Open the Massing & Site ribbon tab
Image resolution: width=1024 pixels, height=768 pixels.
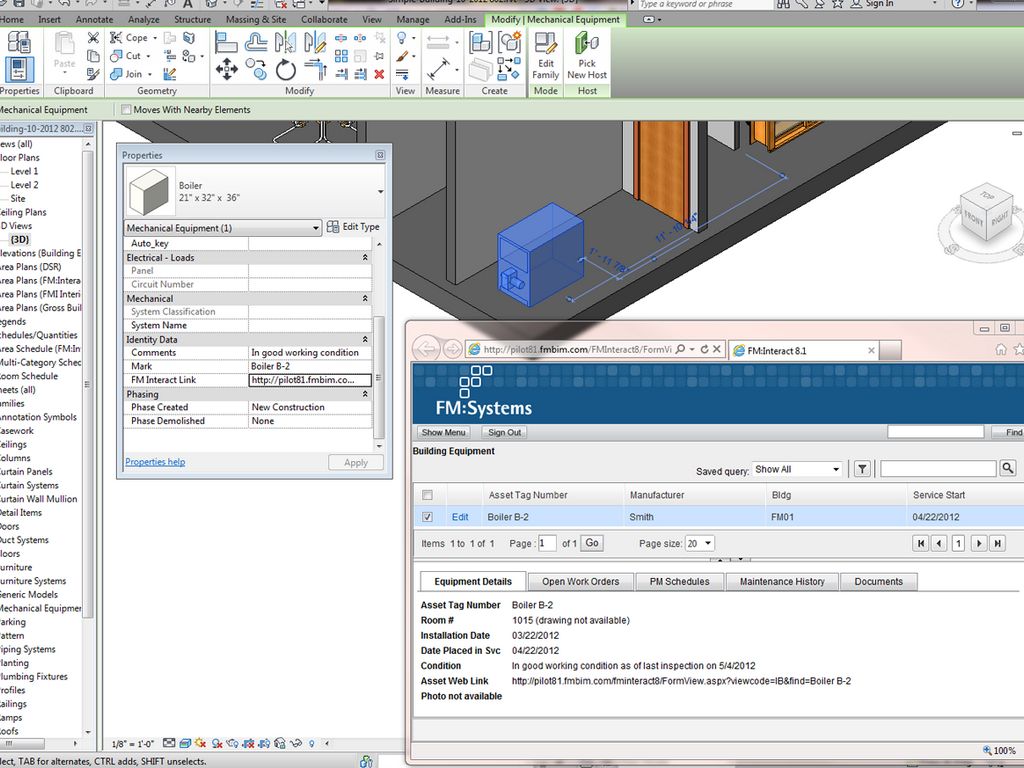click(256, 19)
